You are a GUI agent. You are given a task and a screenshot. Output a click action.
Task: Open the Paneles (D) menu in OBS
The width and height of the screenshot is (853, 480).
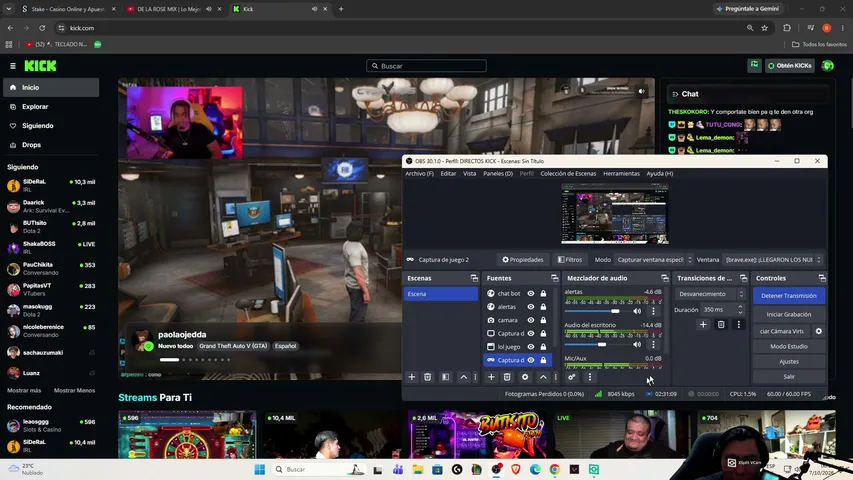coord(498,174)
